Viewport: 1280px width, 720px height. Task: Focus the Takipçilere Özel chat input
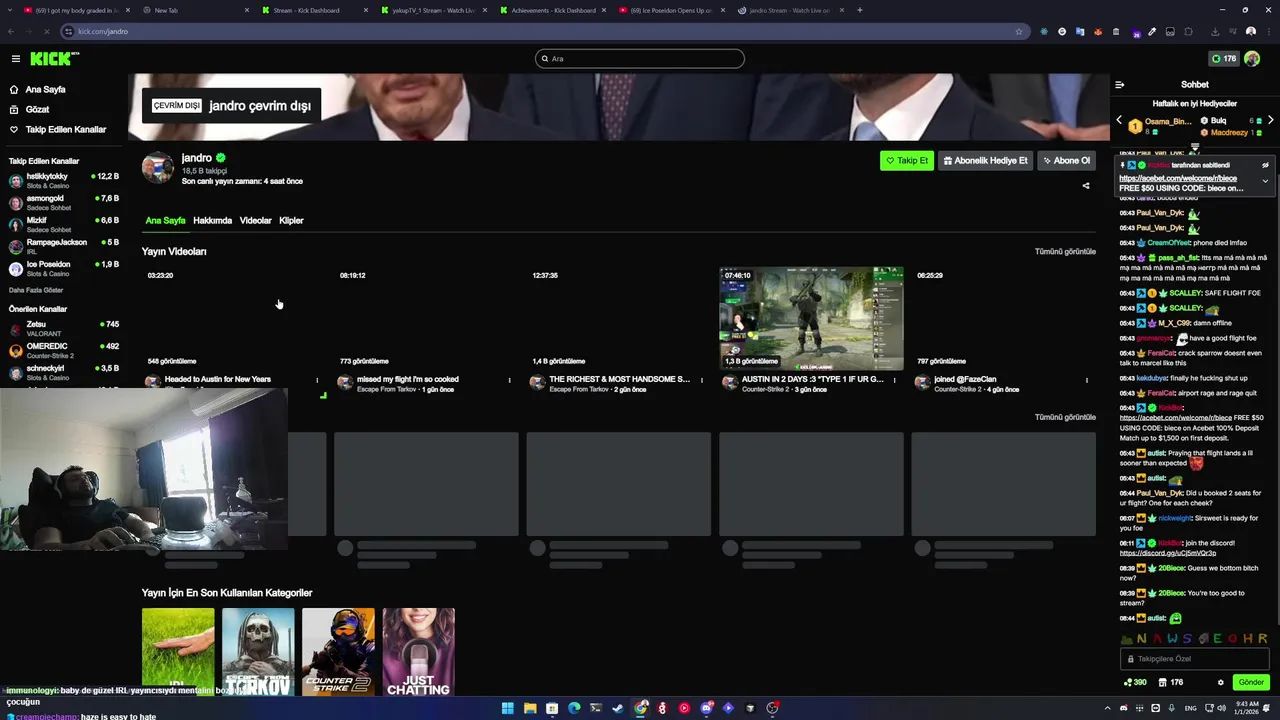(x=1195, y=659)
